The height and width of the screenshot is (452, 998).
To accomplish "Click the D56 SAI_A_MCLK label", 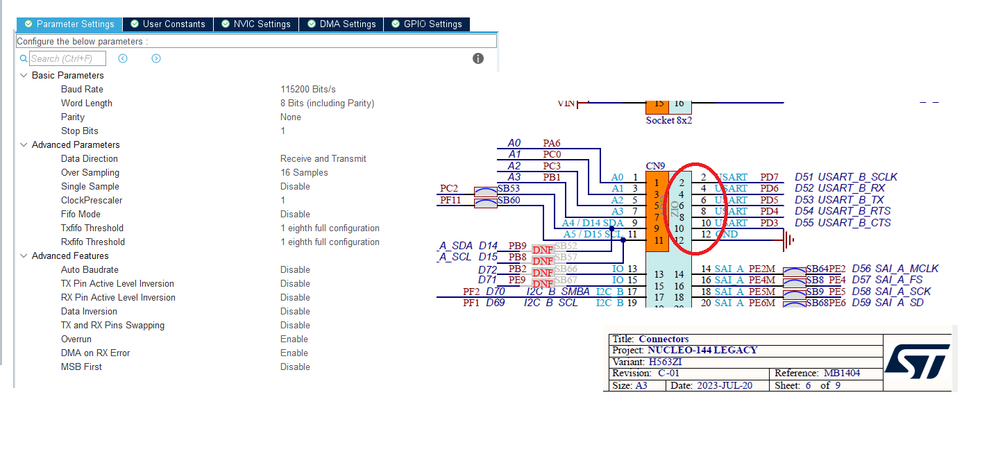I will pyautogui.click(x=895, y=269).
